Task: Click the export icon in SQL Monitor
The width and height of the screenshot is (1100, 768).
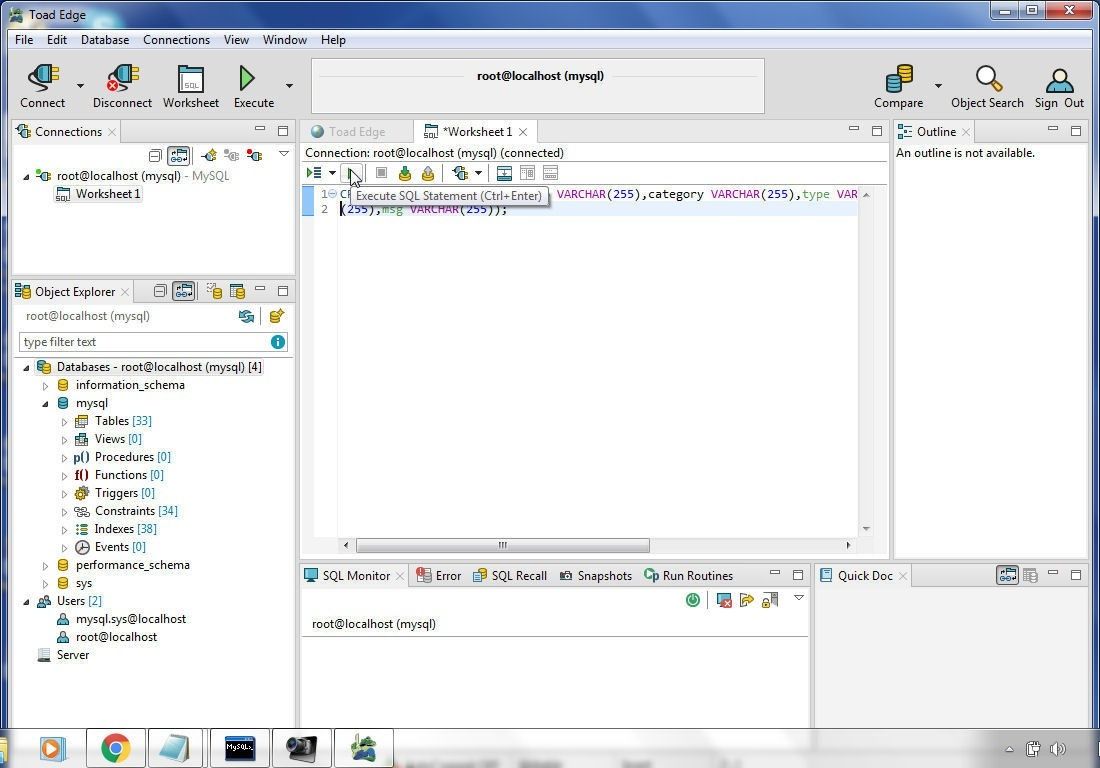Action: pyautogui.click(x=746, y=600)
